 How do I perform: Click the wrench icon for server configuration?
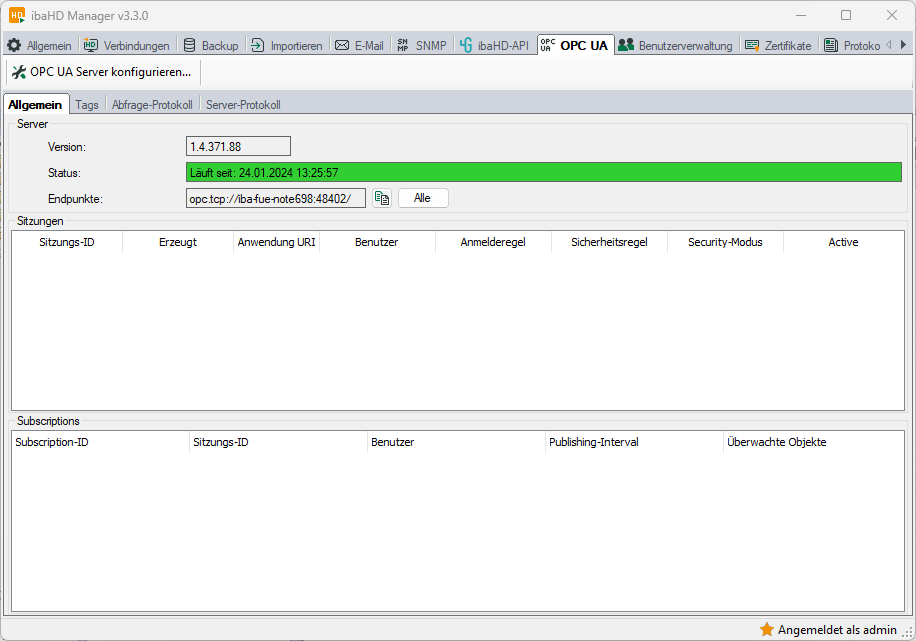click(19, 72)
